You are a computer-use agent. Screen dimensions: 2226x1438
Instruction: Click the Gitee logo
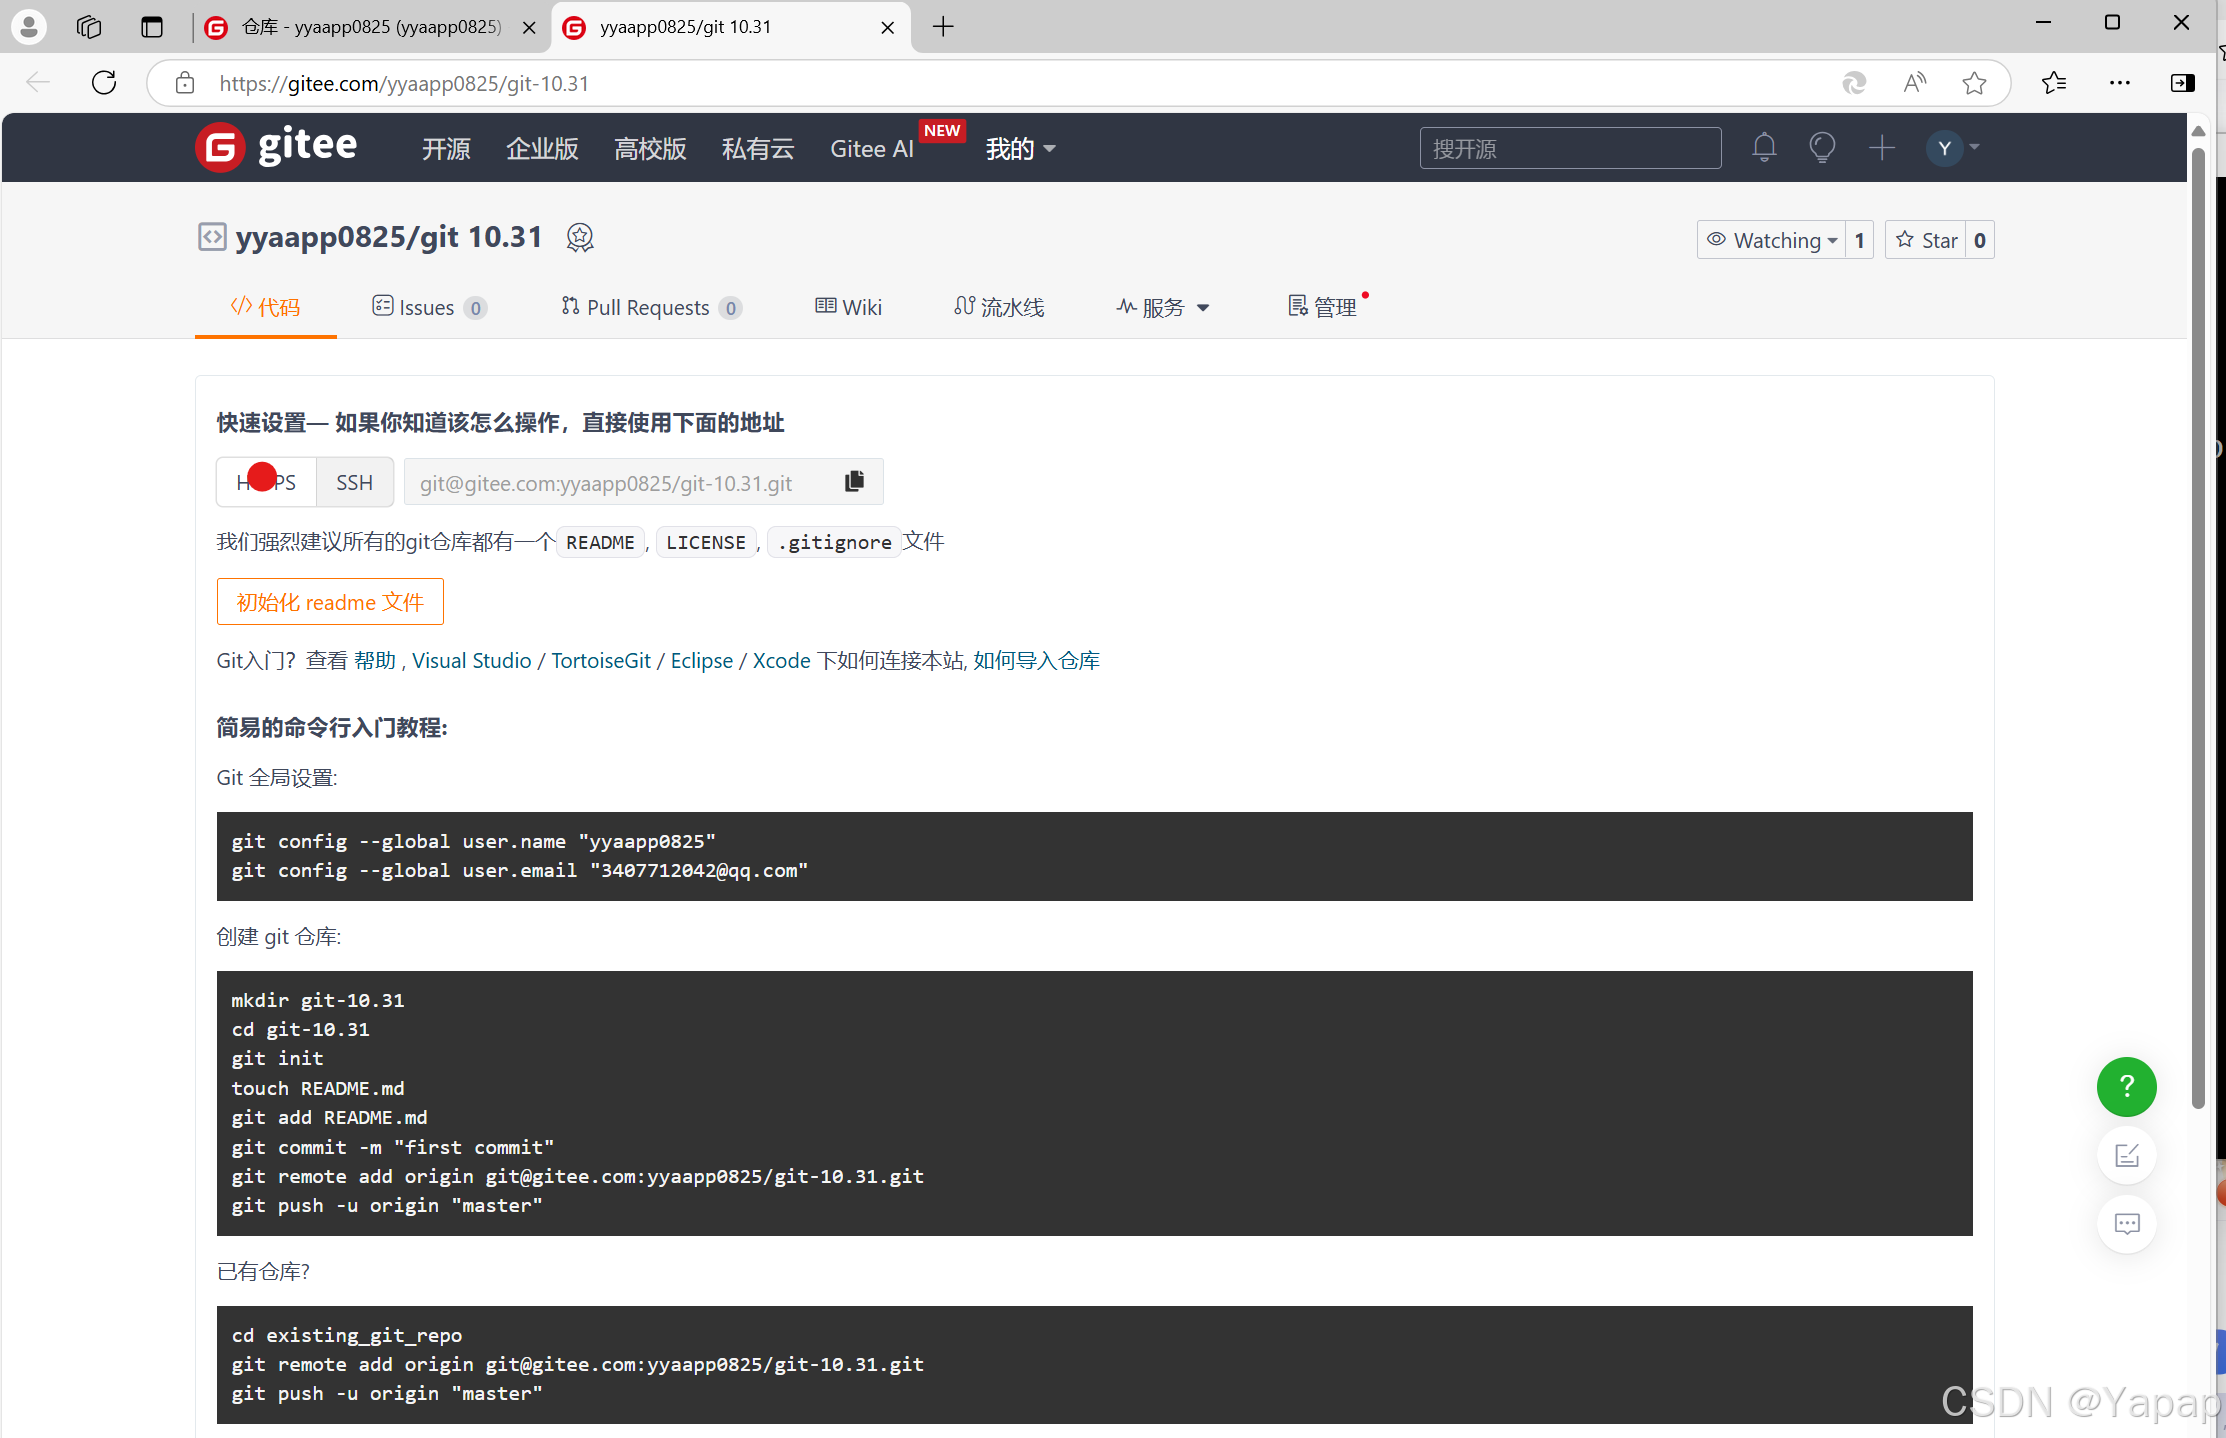click(x=276, y=147)
